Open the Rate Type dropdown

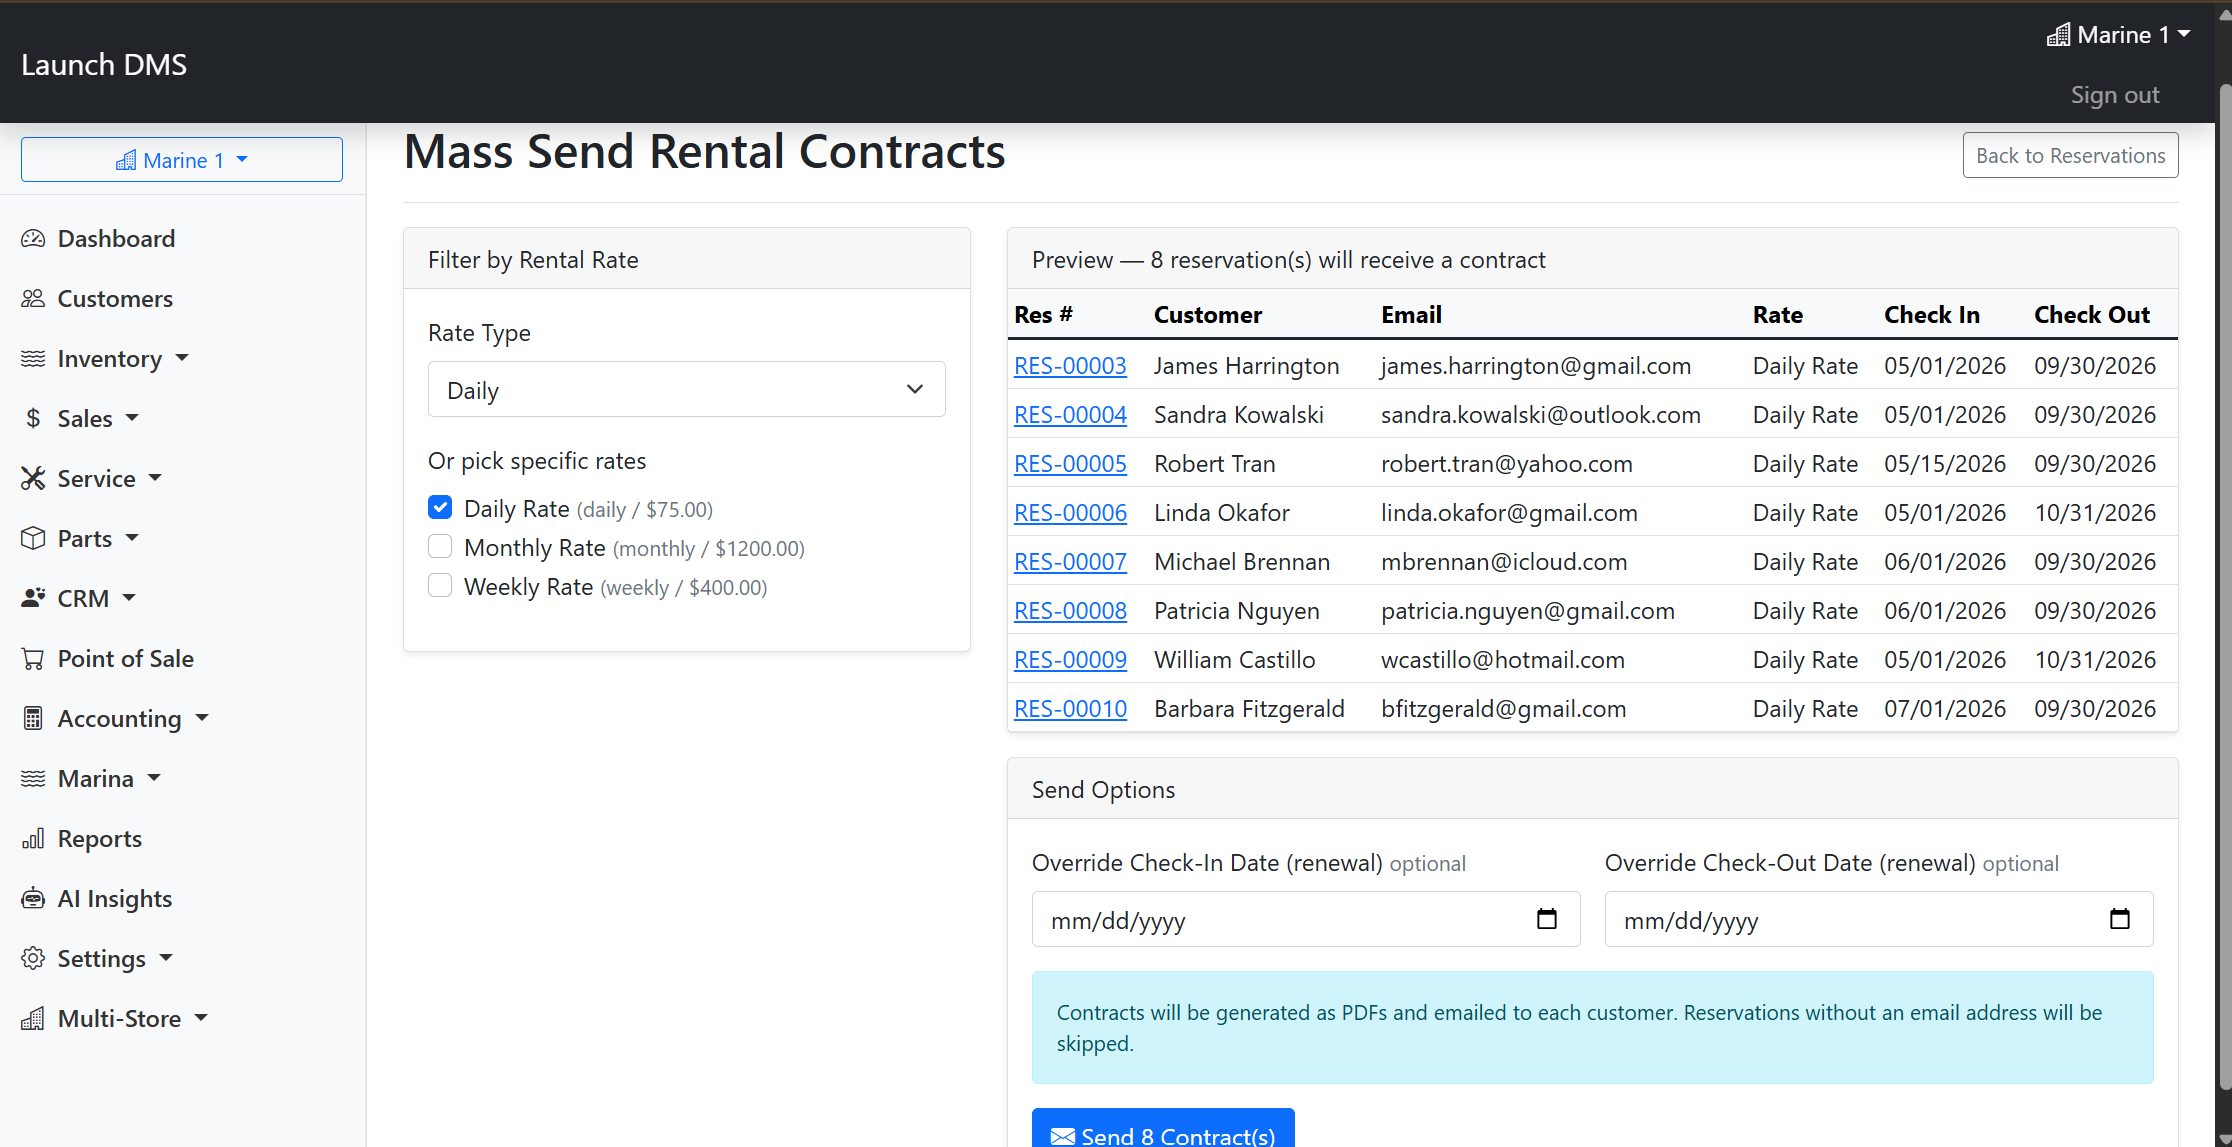687,389
